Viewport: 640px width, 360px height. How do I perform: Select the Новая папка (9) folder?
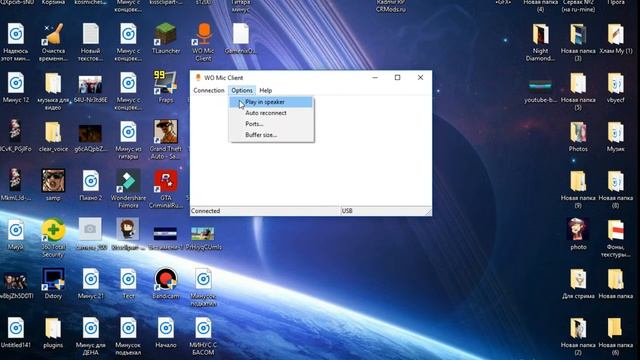578,189
